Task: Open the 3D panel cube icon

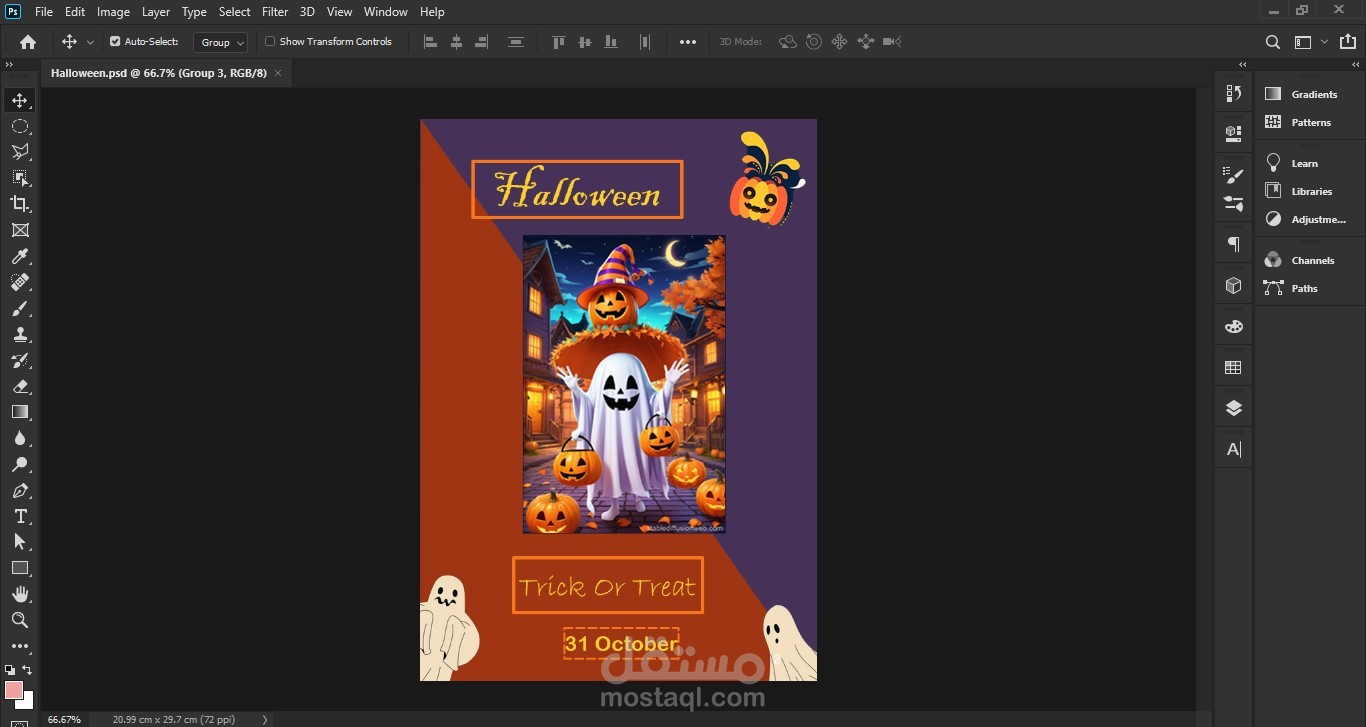Action: click(x=1234, y=286)
